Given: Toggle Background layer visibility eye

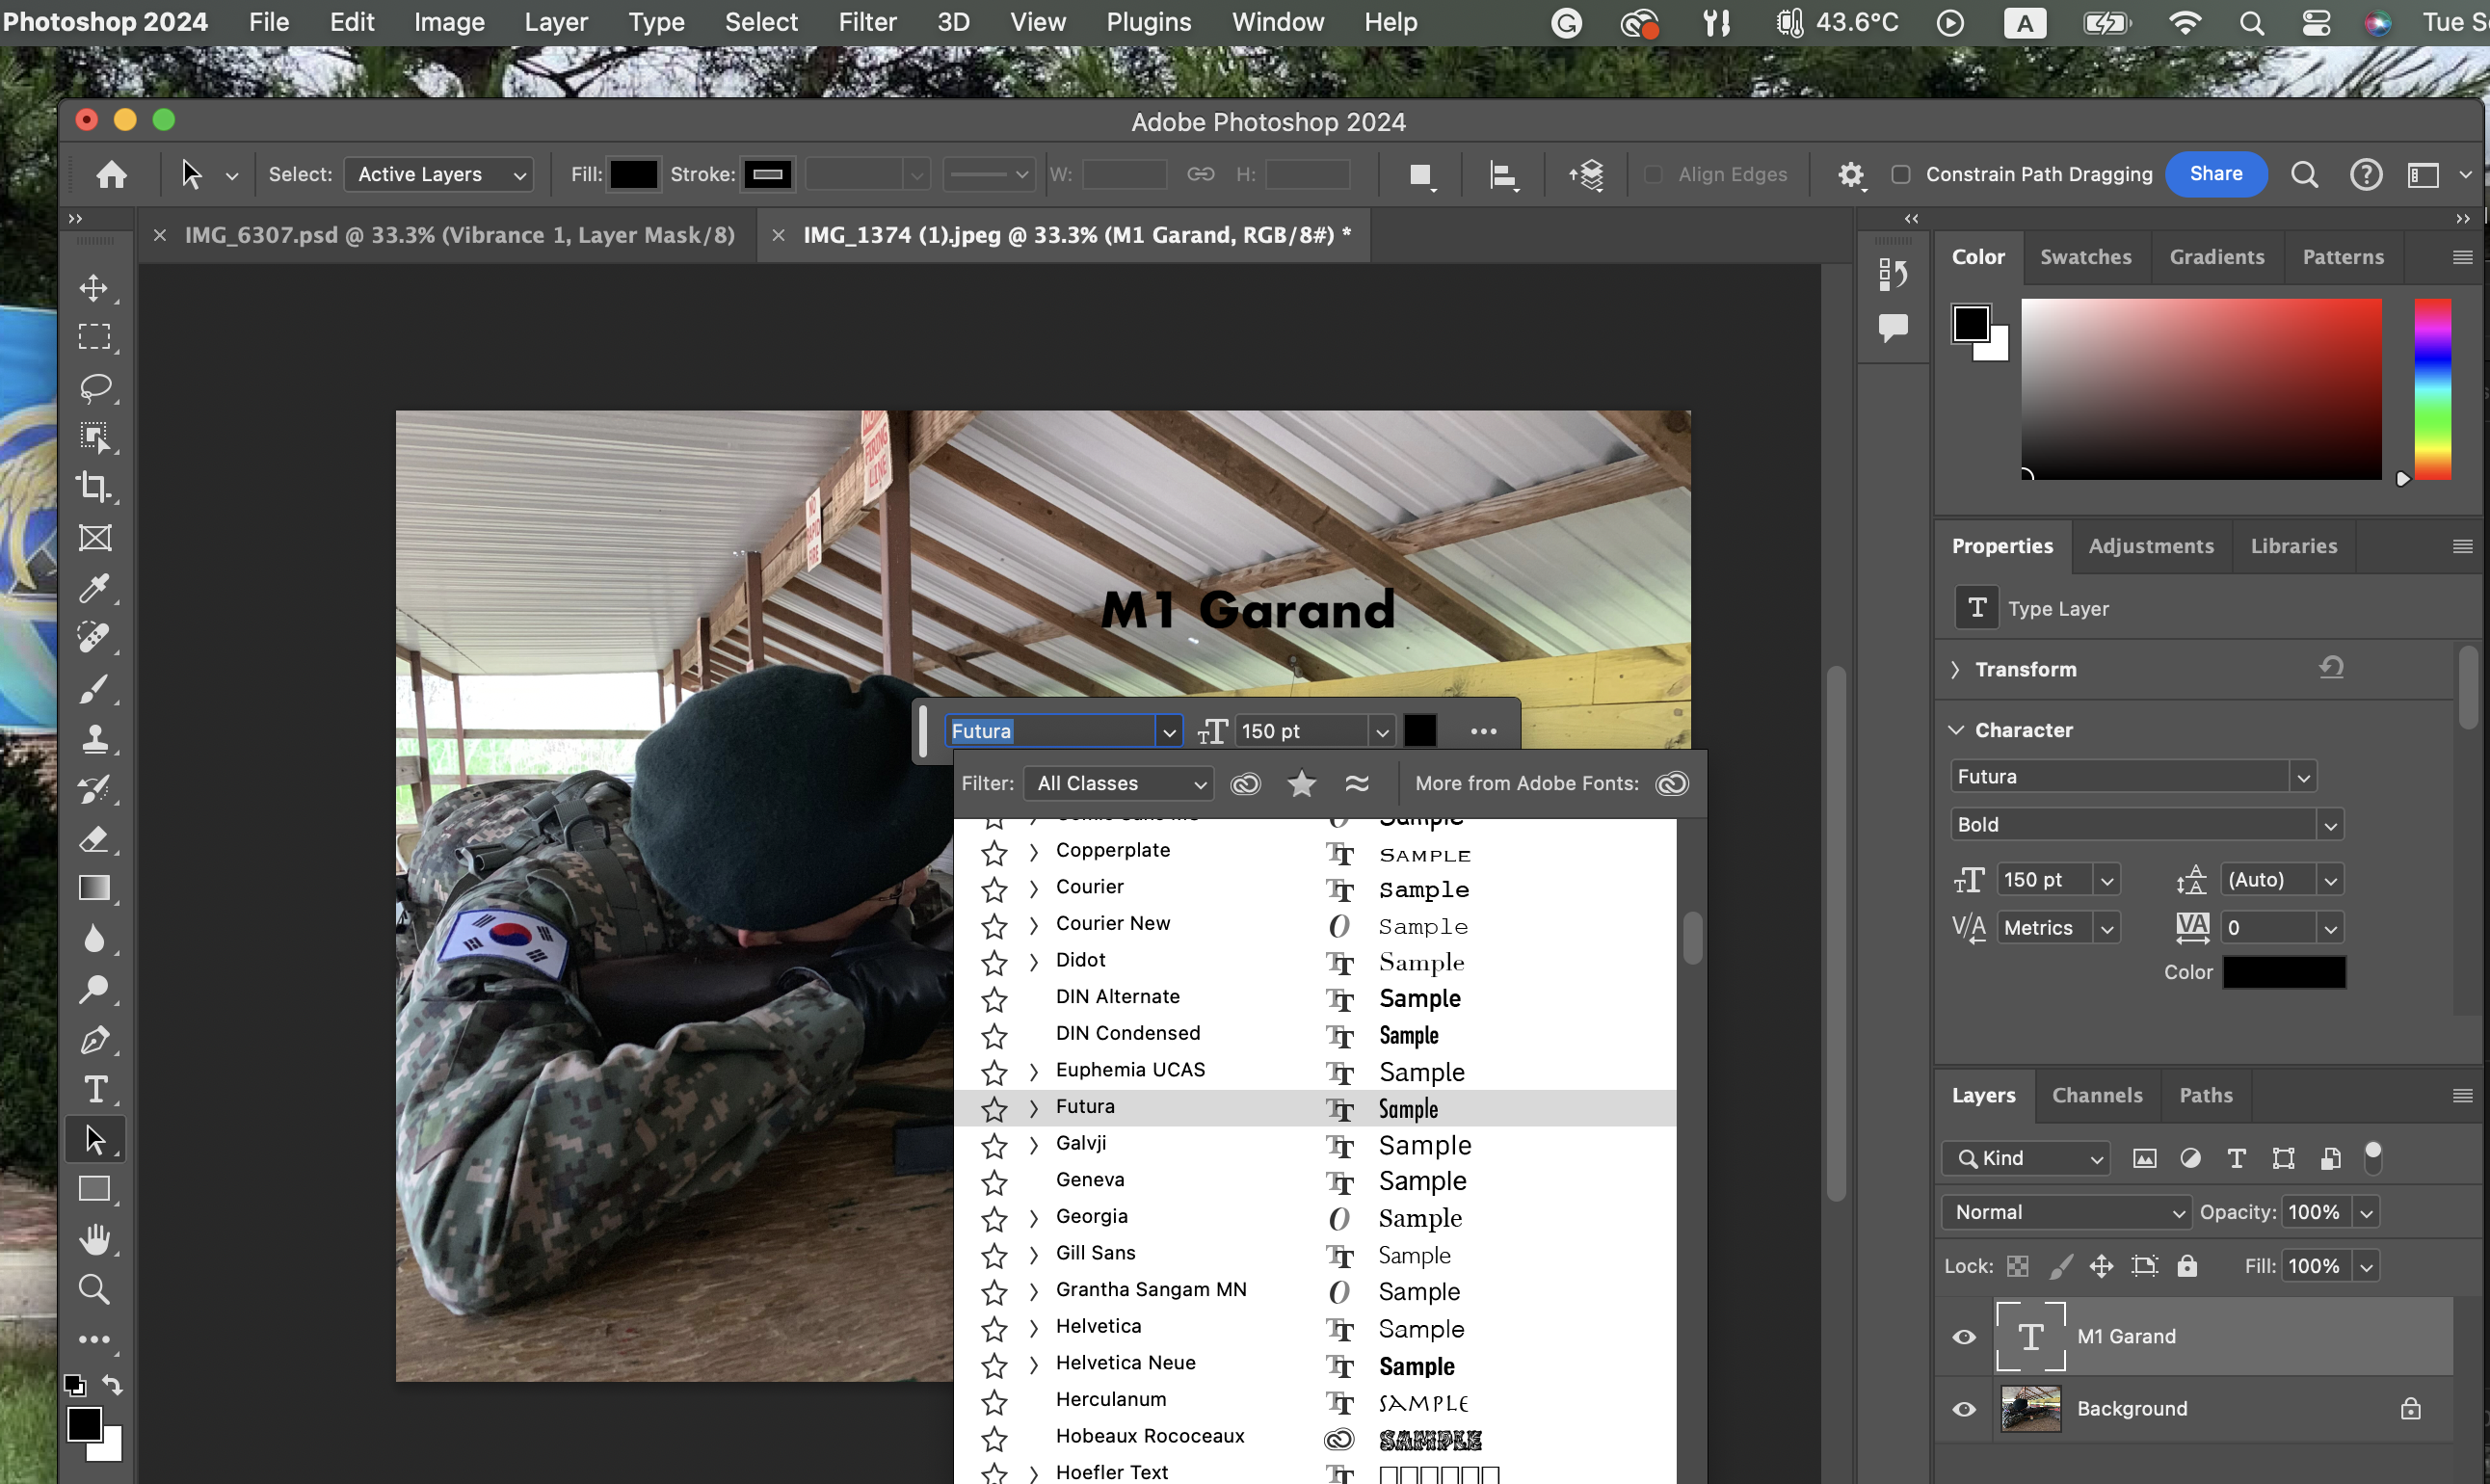Looking at the screenshot, I should coord(1964,1409).
